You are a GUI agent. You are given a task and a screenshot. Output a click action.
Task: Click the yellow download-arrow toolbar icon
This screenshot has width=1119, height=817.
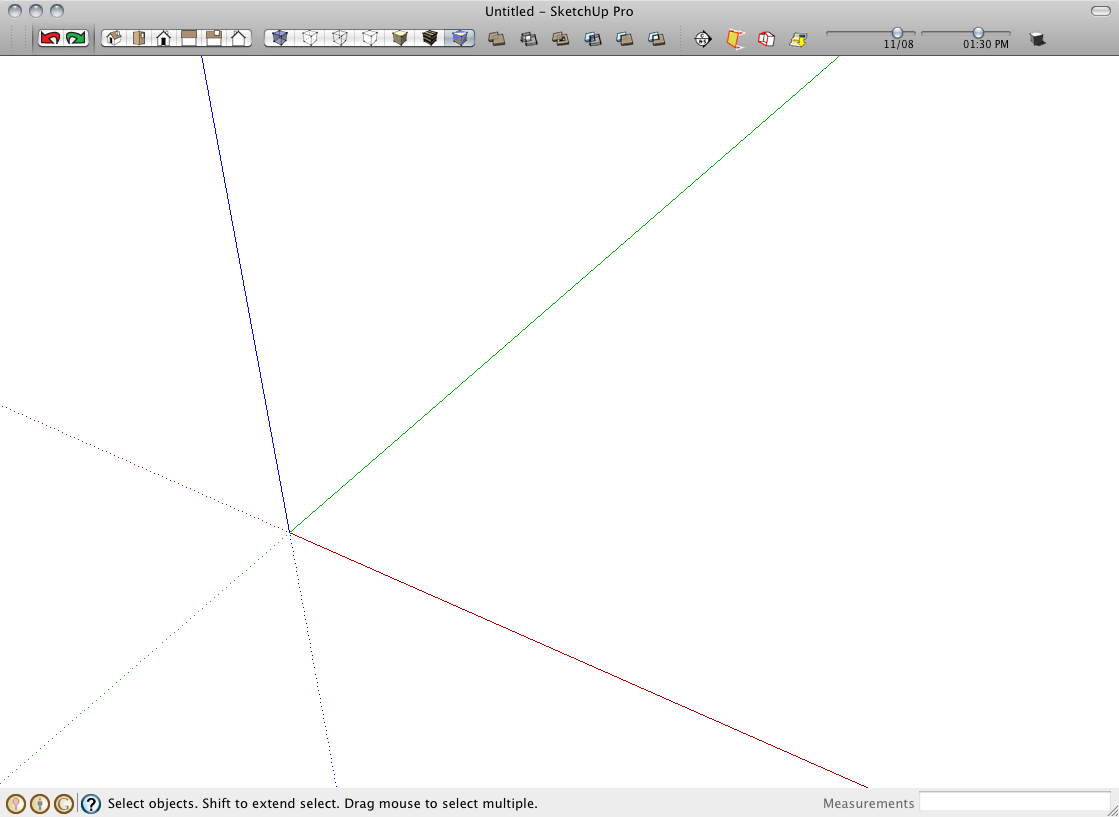tap(798, 40)
